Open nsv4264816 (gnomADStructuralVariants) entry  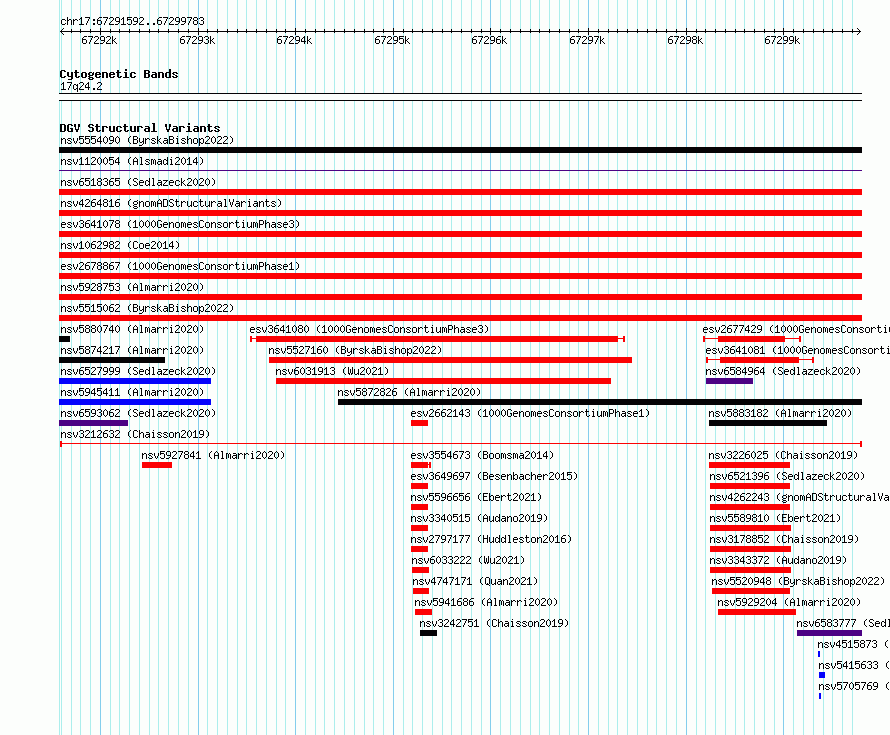[171, 203]
